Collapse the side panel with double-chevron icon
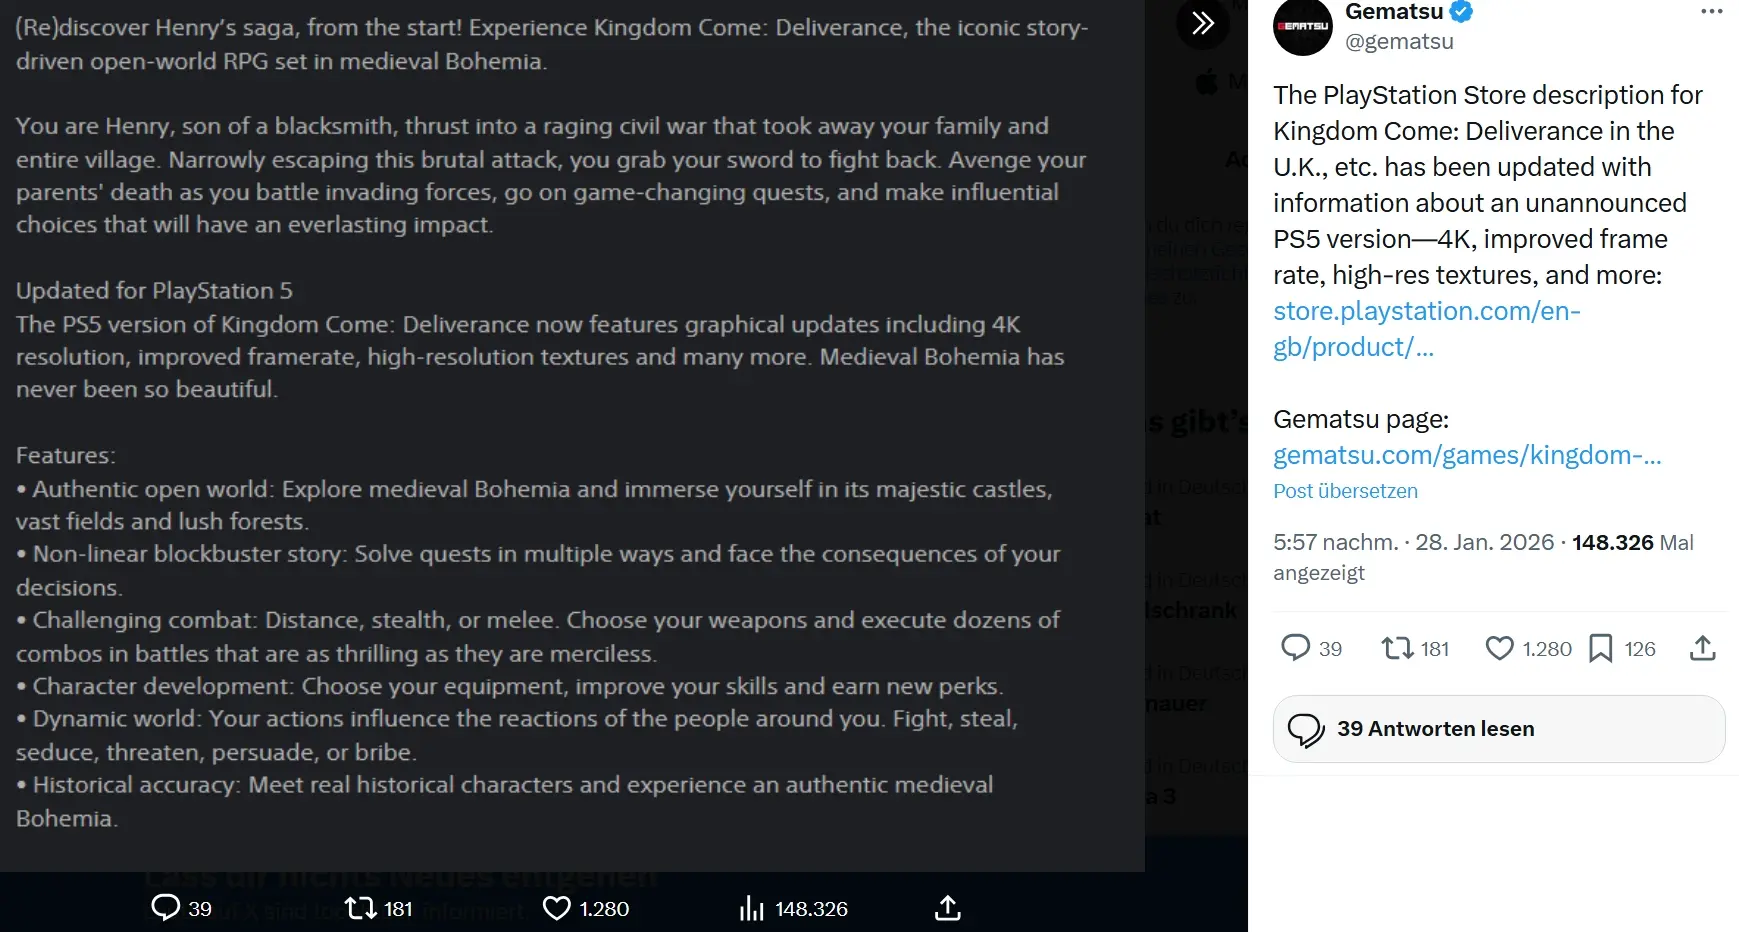The height and width of the screenshot is (932, 1739). [1202, 22]
